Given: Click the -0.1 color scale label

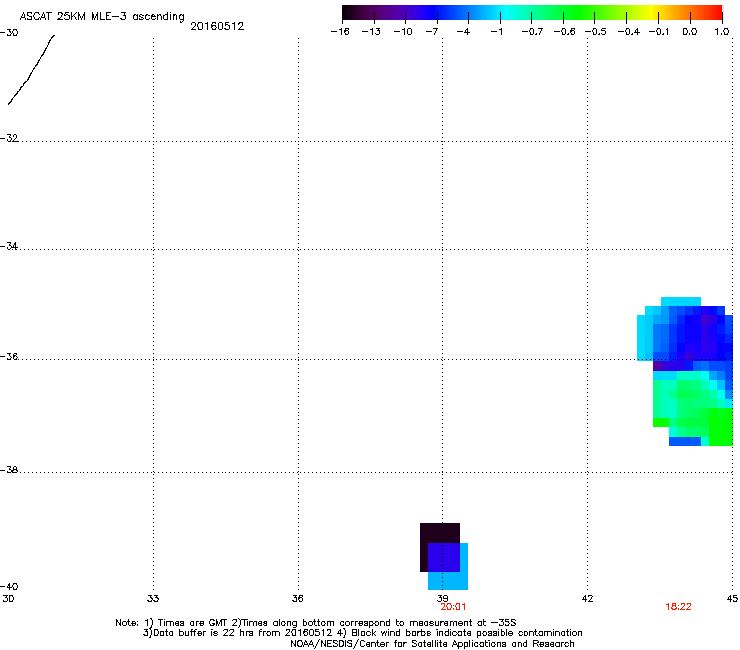Looking at the screenshot, I should [x=658, y=32].
